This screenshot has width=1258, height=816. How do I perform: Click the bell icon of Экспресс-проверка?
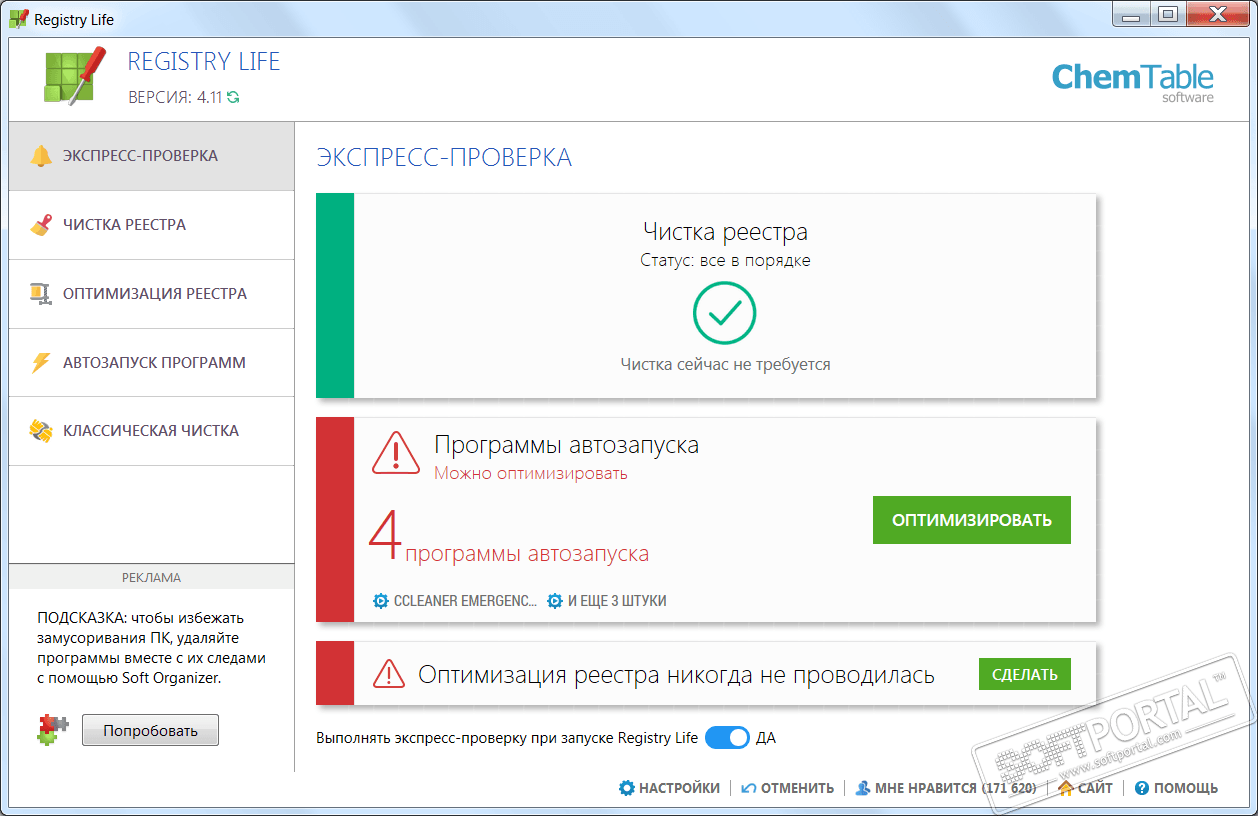pyautogui.click(x=41, y=156)
